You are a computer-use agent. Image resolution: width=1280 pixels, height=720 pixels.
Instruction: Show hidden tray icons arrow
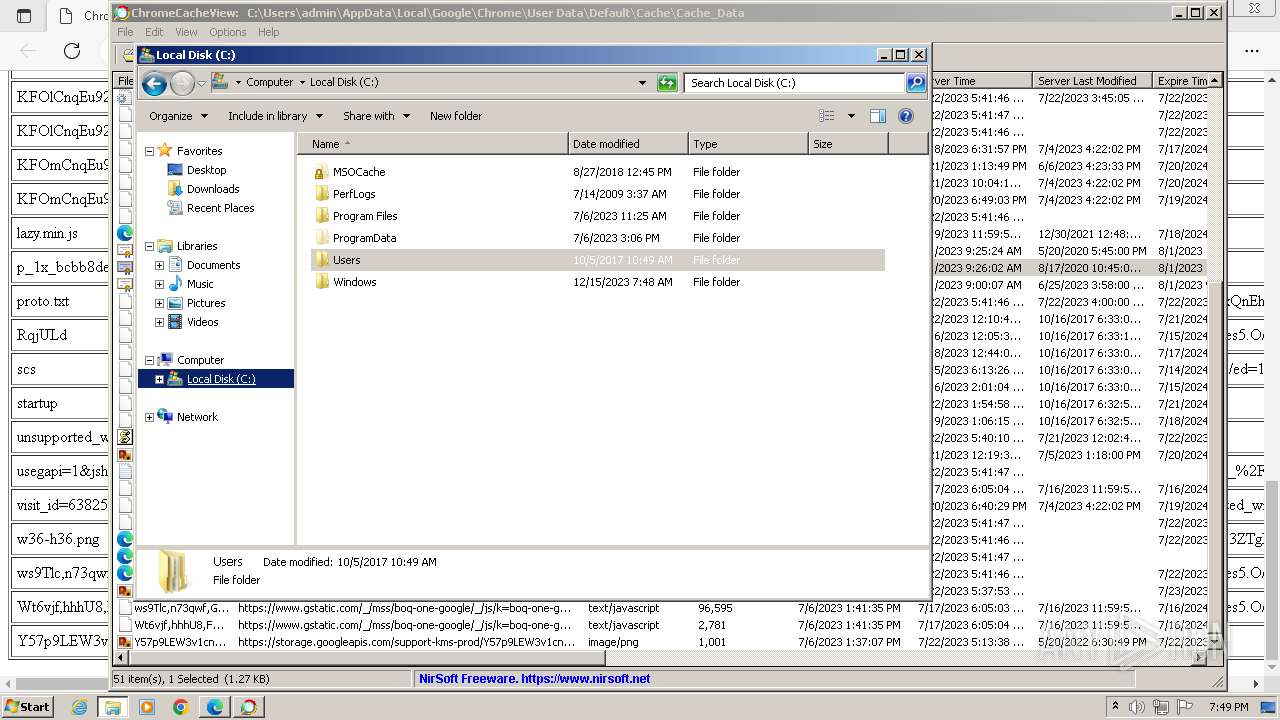(1115, 707)
